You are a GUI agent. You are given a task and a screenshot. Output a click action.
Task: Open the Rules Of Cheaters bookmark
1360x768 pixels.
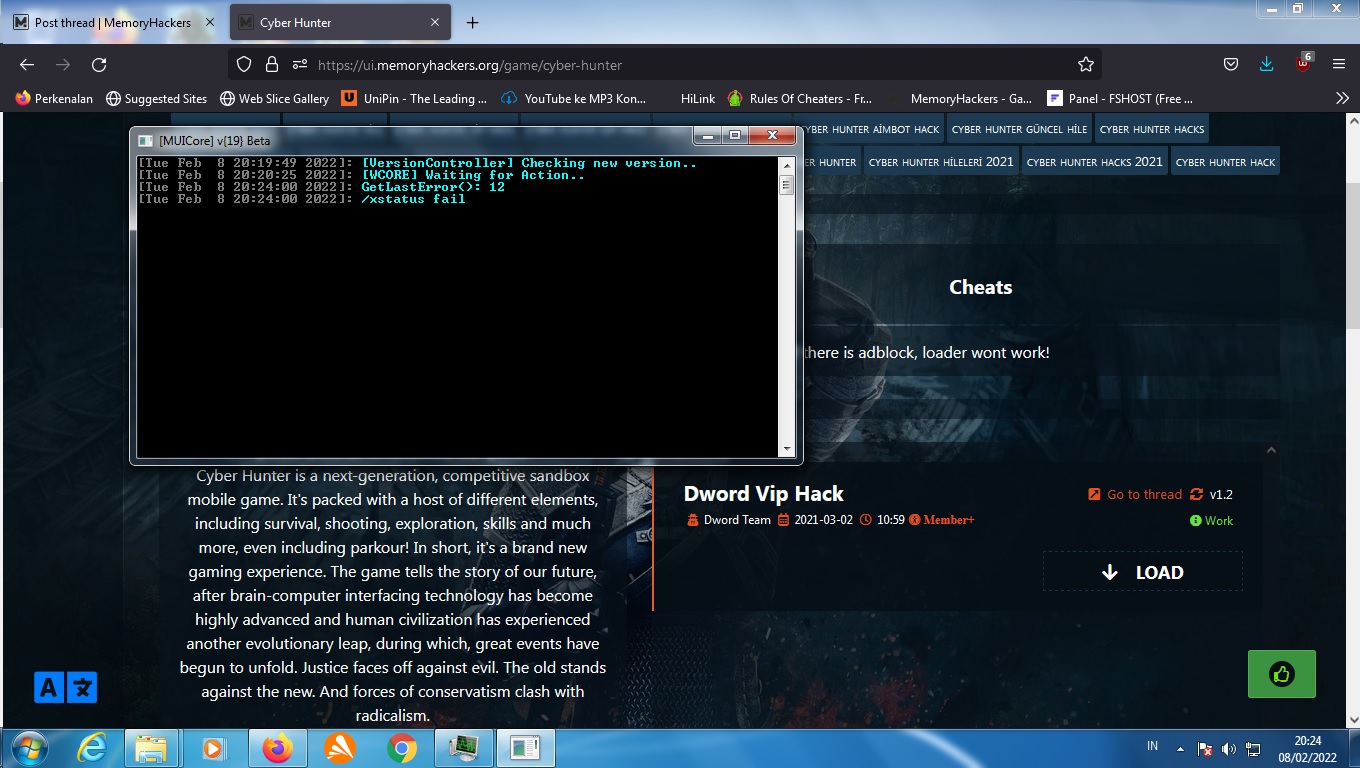point(800,98)
